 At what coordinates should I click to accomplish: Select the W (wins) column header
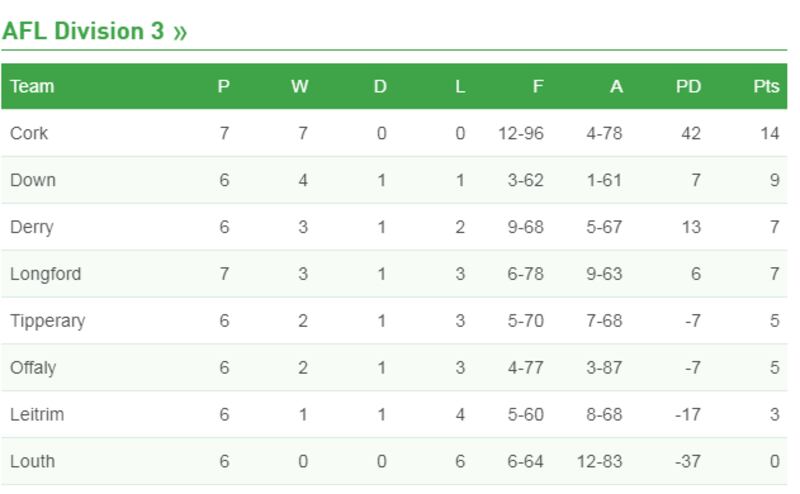300,86
